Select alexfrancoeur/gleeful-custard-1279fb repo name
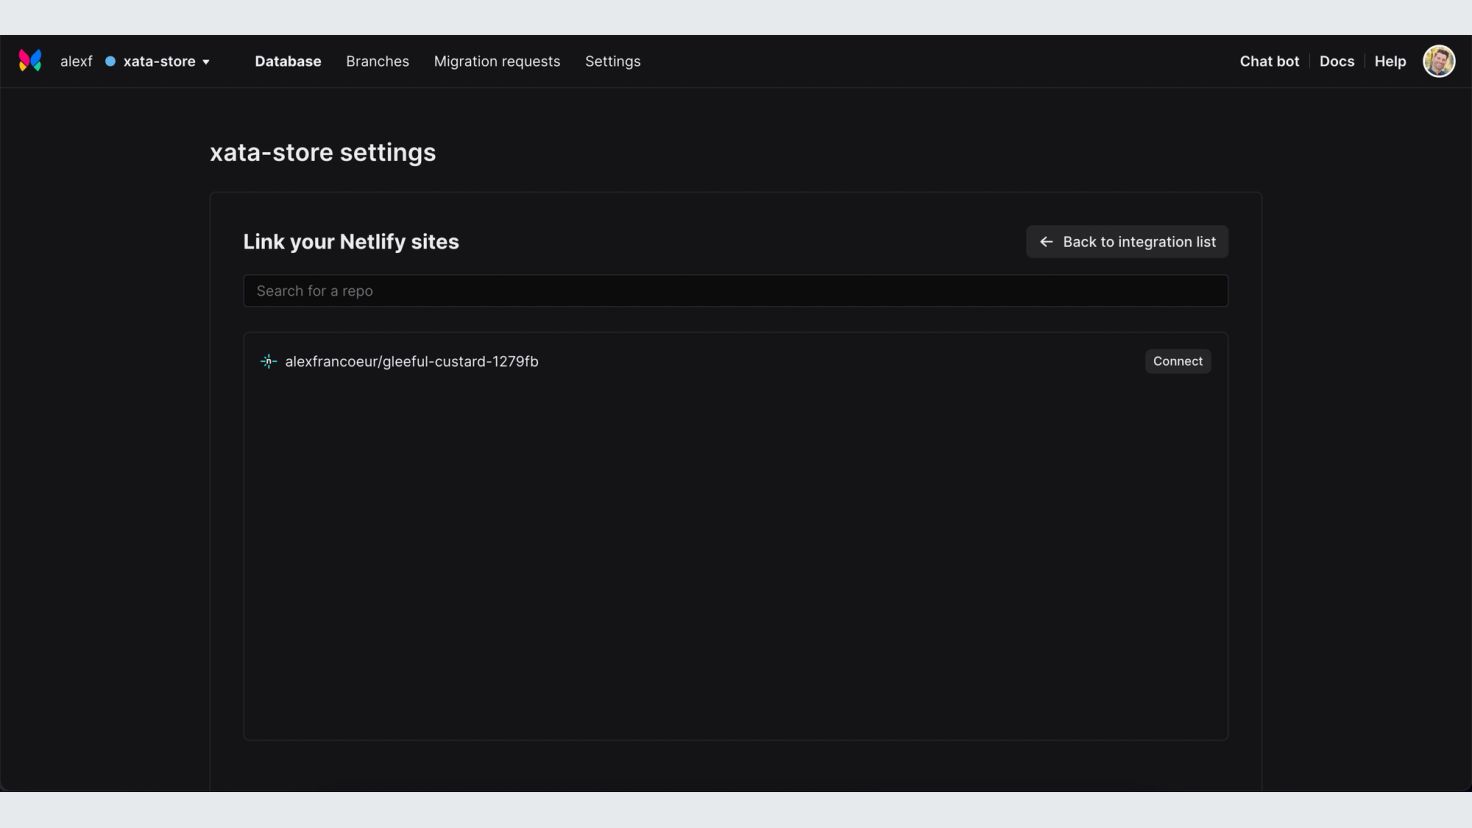Screen dimensions: 1472x828 pyautogui.click(x=412, y=361)
